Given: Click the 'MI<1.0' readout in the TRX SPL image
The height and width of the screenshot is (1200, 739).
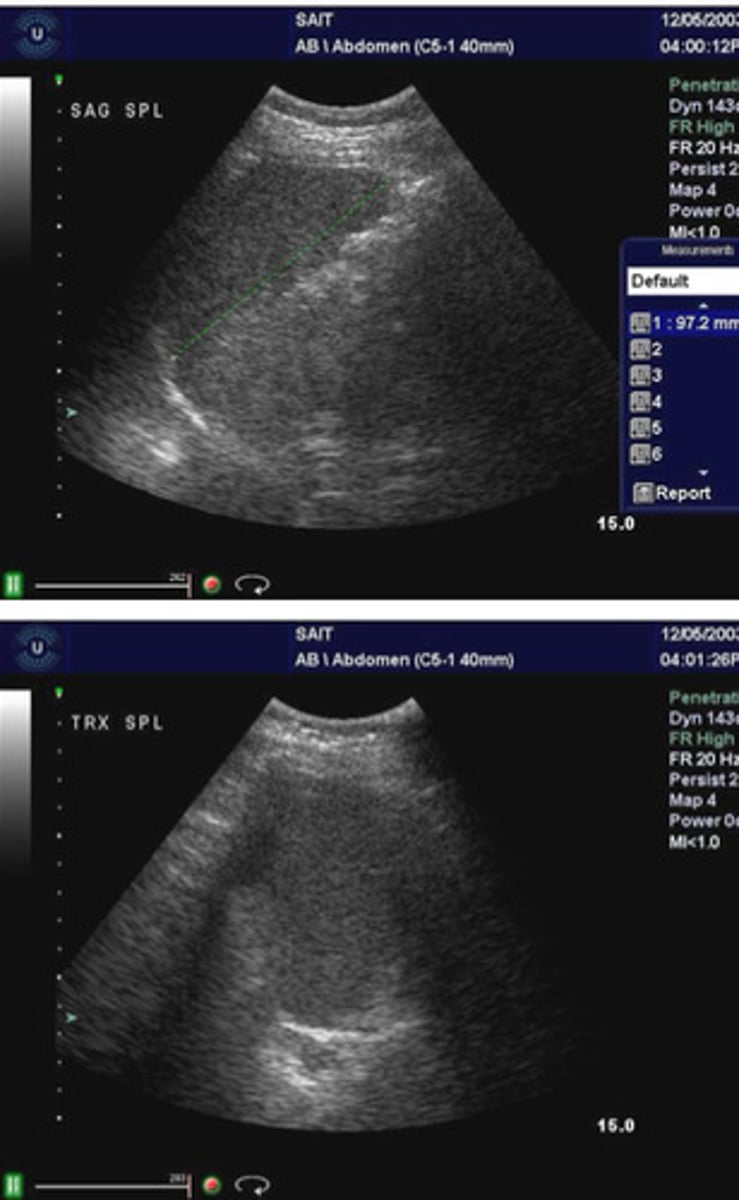Looking at the screenshot, I should pos(695,843).
